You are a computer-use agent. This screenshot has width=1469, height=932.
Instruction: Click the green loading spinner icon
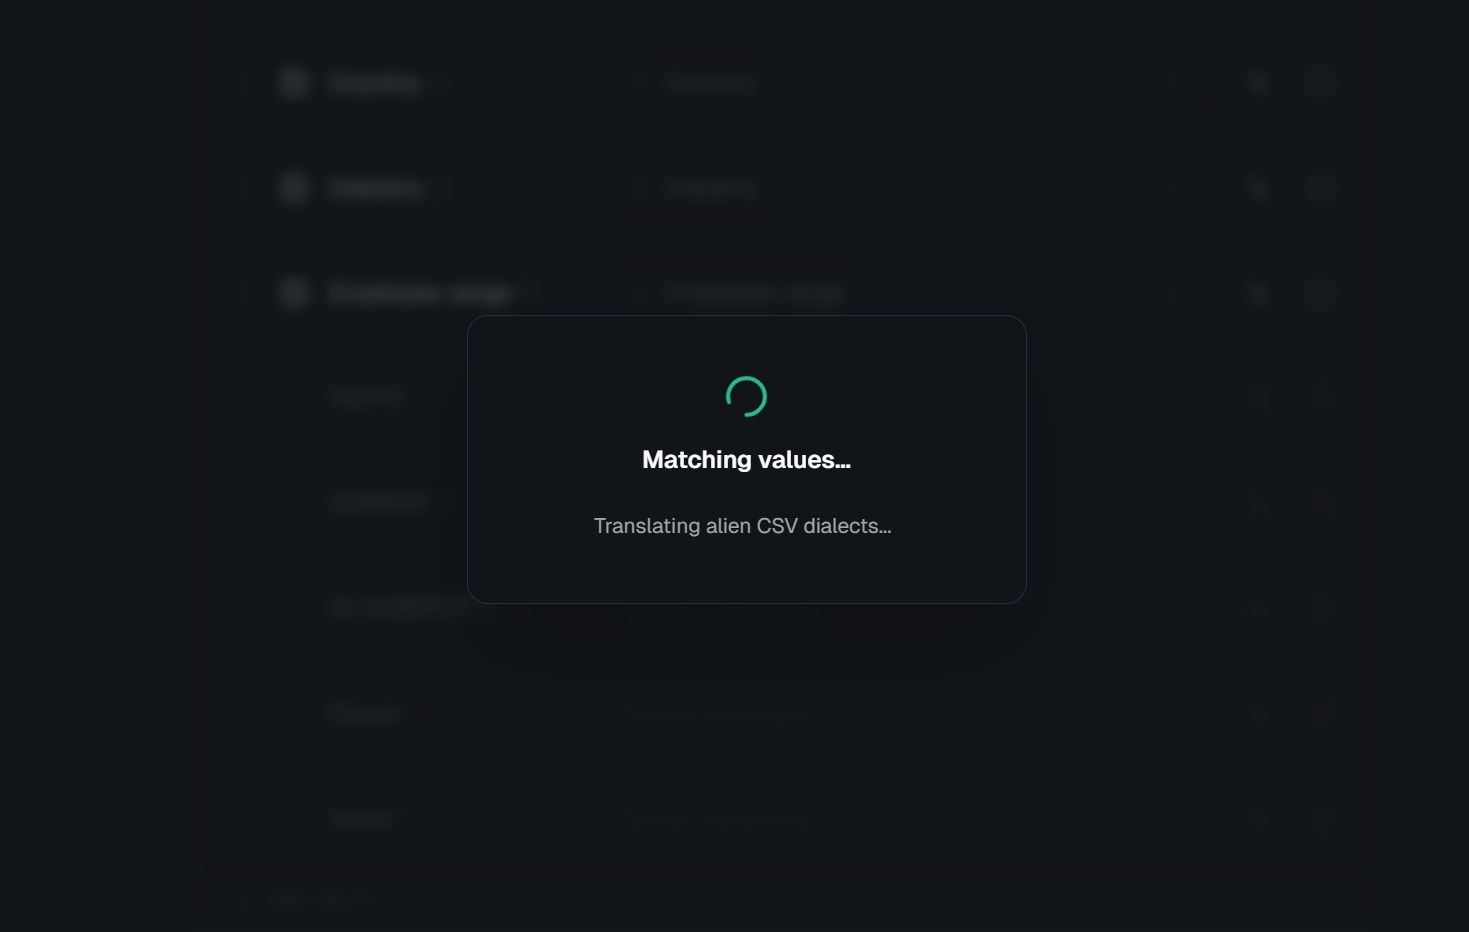(746, 396)
